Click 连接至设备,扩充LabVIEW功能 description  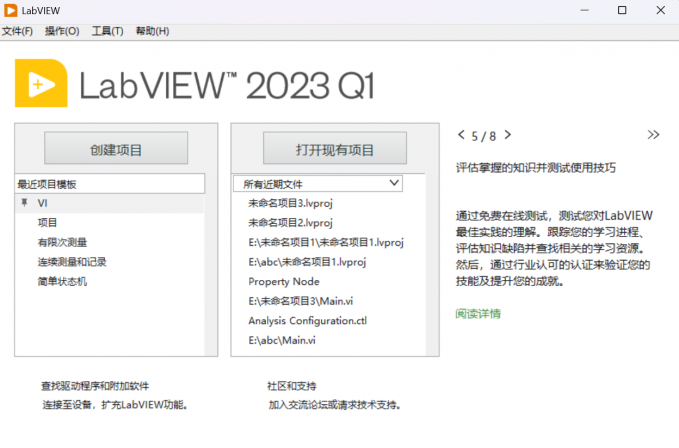click(x=115, y=405)
